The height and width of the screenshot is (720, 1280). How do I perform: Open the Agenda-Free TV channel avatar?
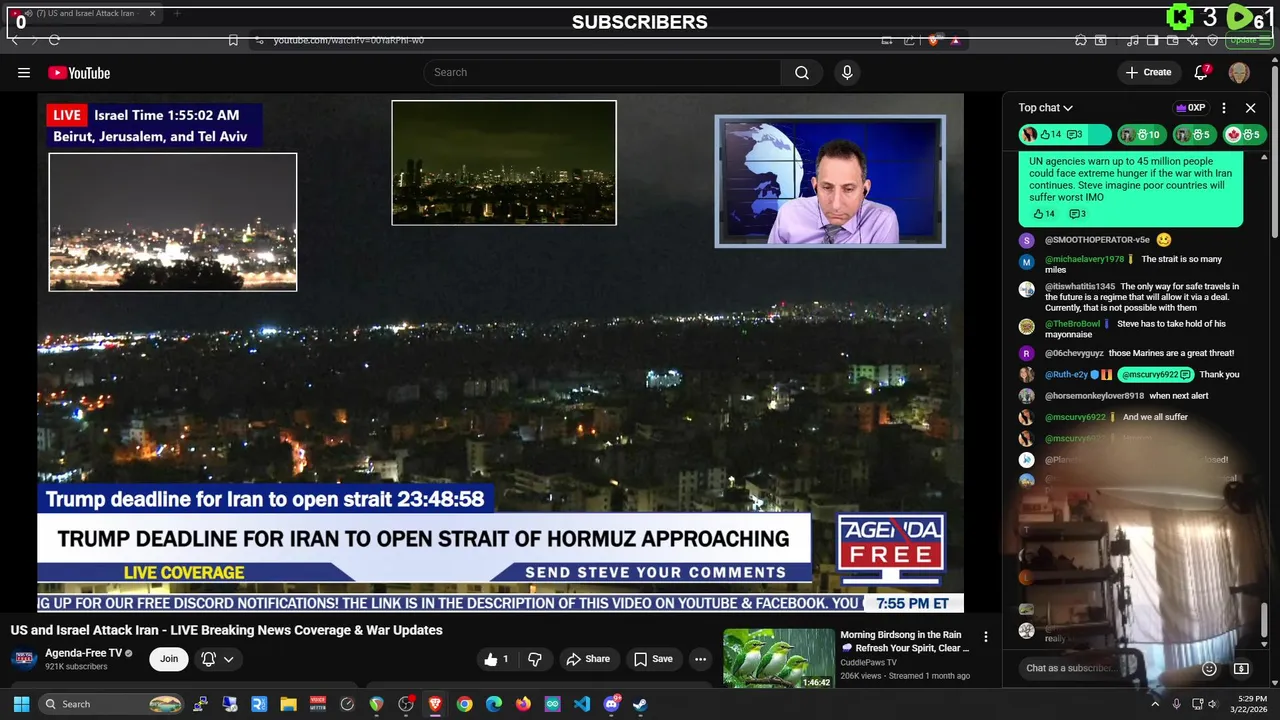click(x=25, y=659)
